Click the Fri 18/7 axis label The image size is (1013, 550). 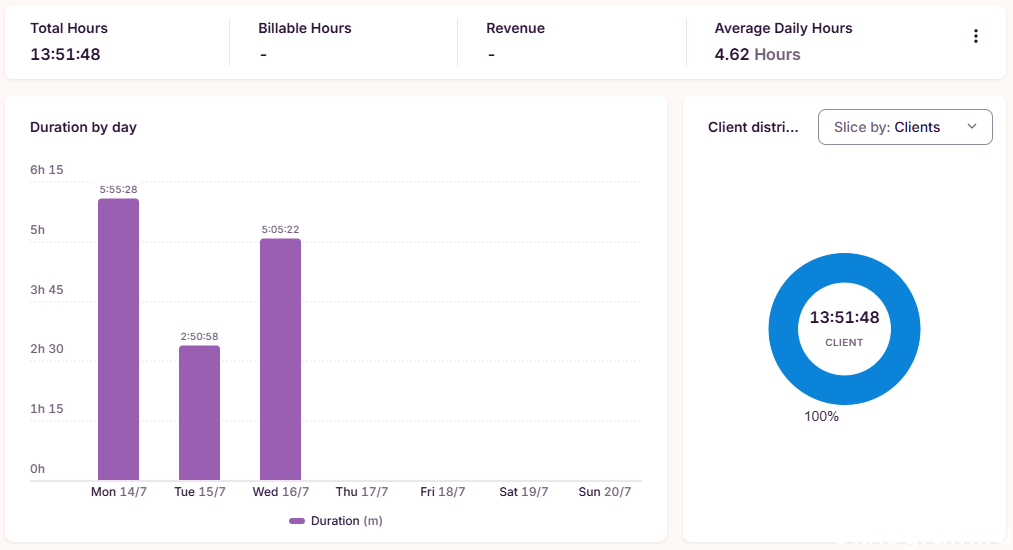tap(443, 492)
